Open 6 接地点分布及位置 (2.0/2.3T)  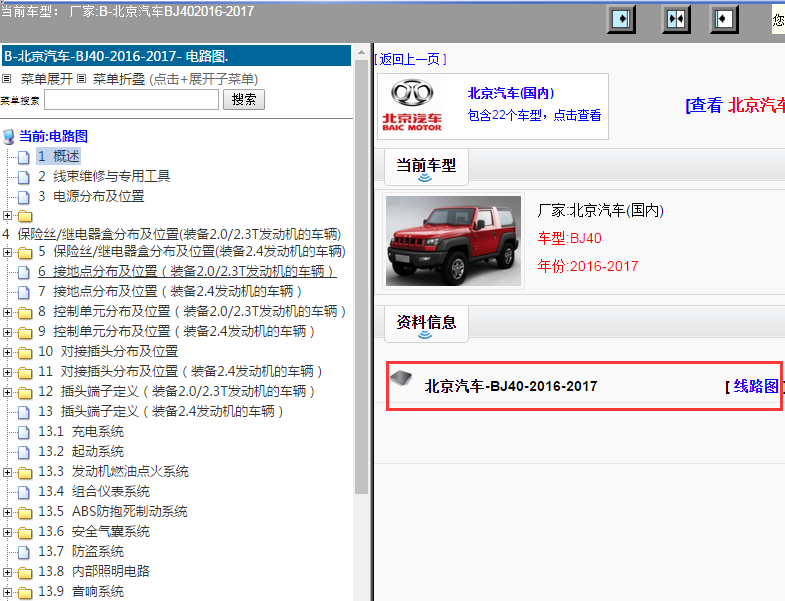point(187,271)
